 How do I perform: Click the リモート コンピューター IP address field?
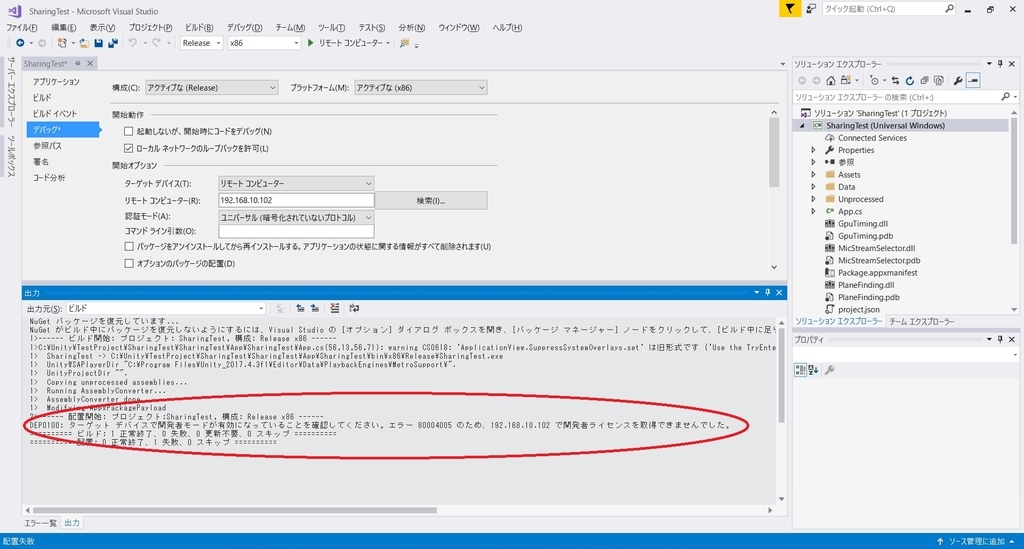296,200
